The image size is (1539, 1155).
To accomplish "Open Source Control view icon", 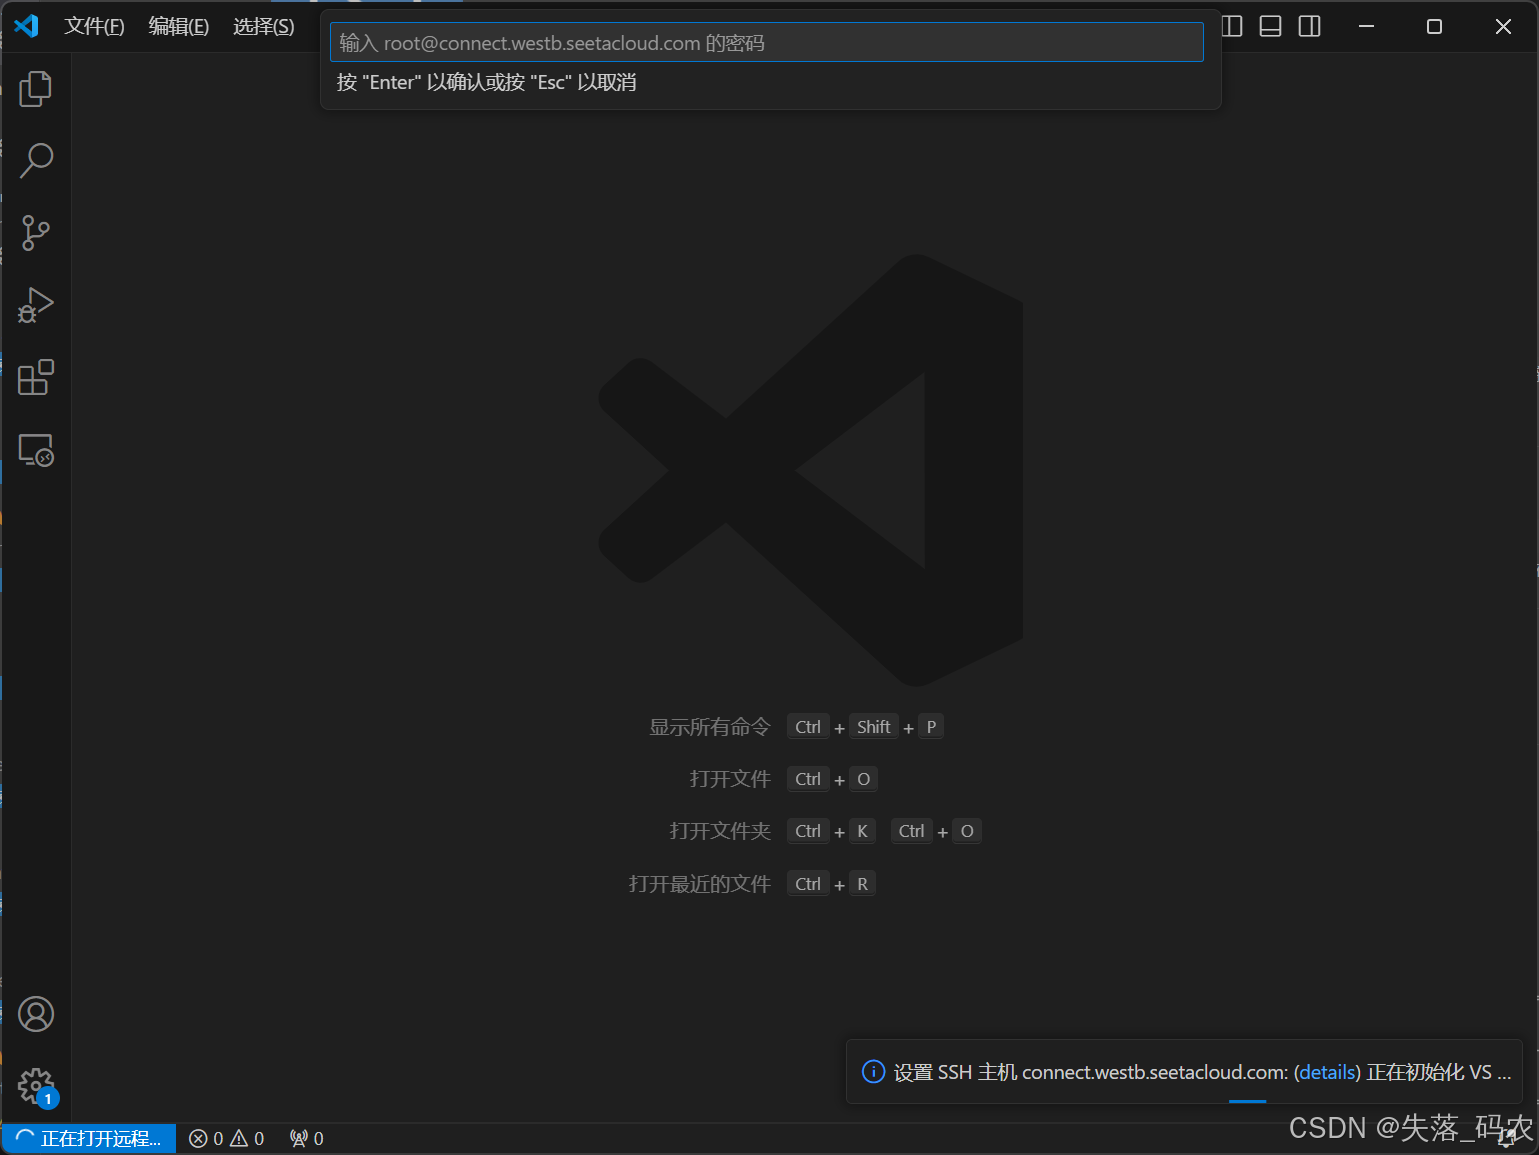I will [36, 233].
